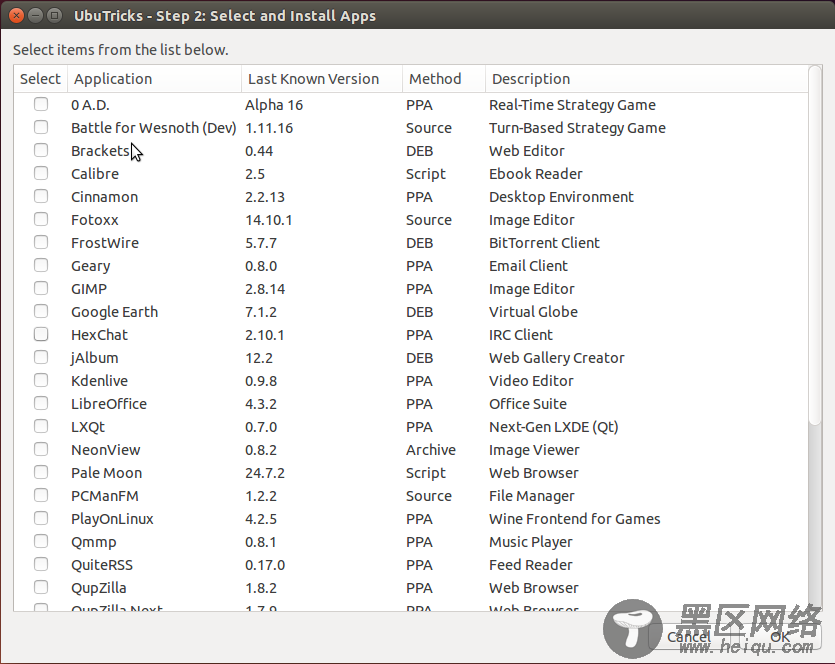
Task: Click the "2.8.14" version of GIMP
Action: pos(265,289)
